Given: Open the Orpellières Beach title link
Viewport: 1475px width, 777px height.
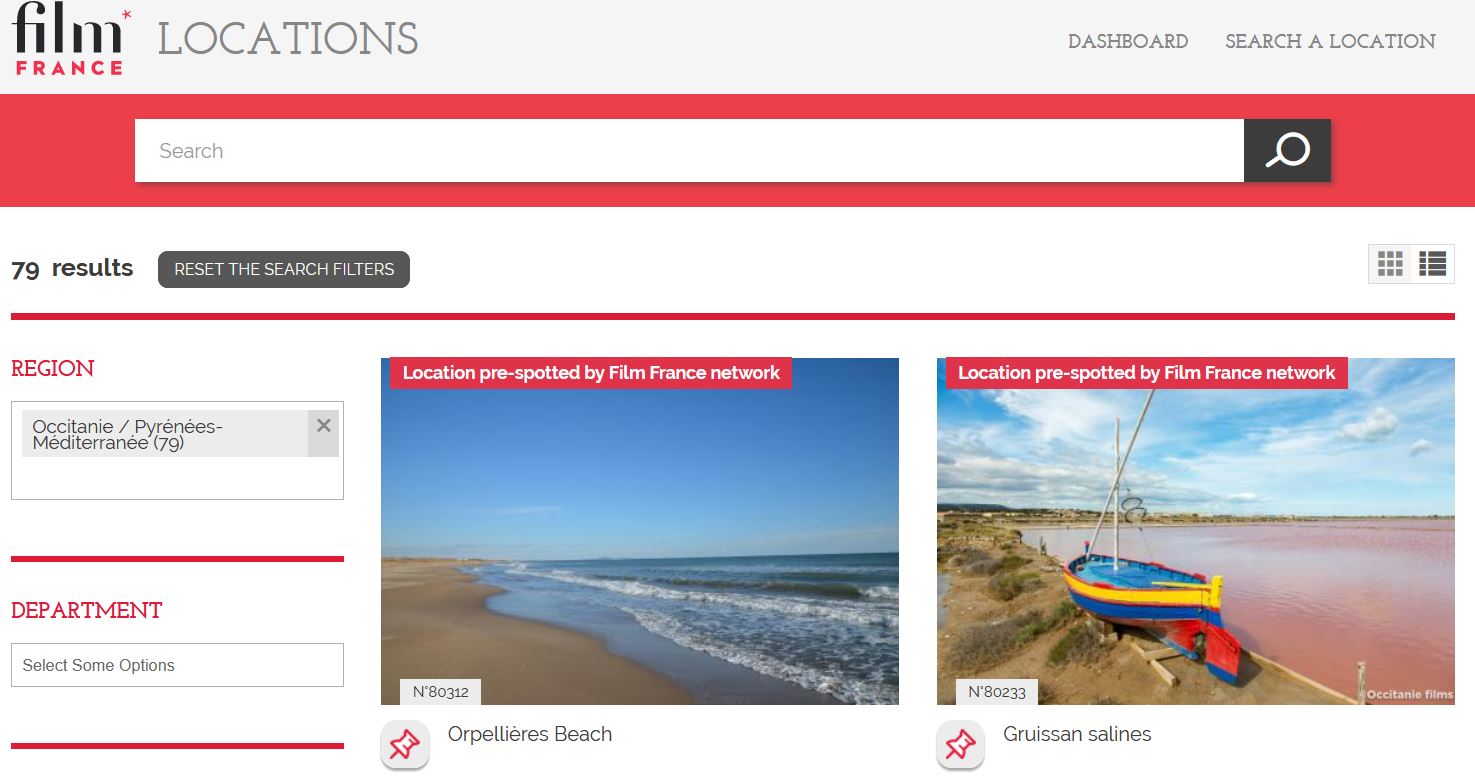Looking at the screenshot, I should coord(530,734).
